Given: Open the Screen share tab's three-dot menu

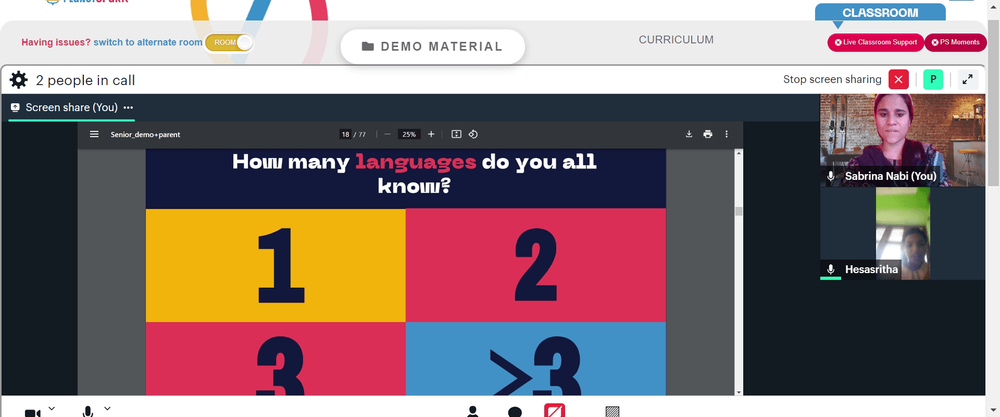Looking at the screenshot, I should (x=128, y=108).
